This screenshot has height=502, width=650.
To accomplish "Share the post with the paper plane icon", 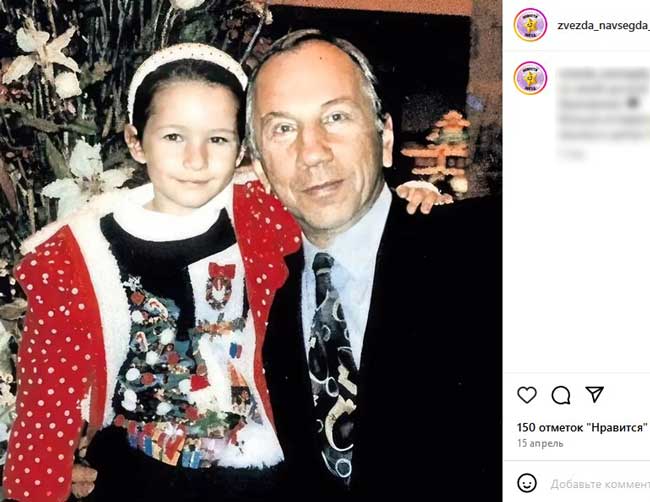I will click(x=594, y=394).
